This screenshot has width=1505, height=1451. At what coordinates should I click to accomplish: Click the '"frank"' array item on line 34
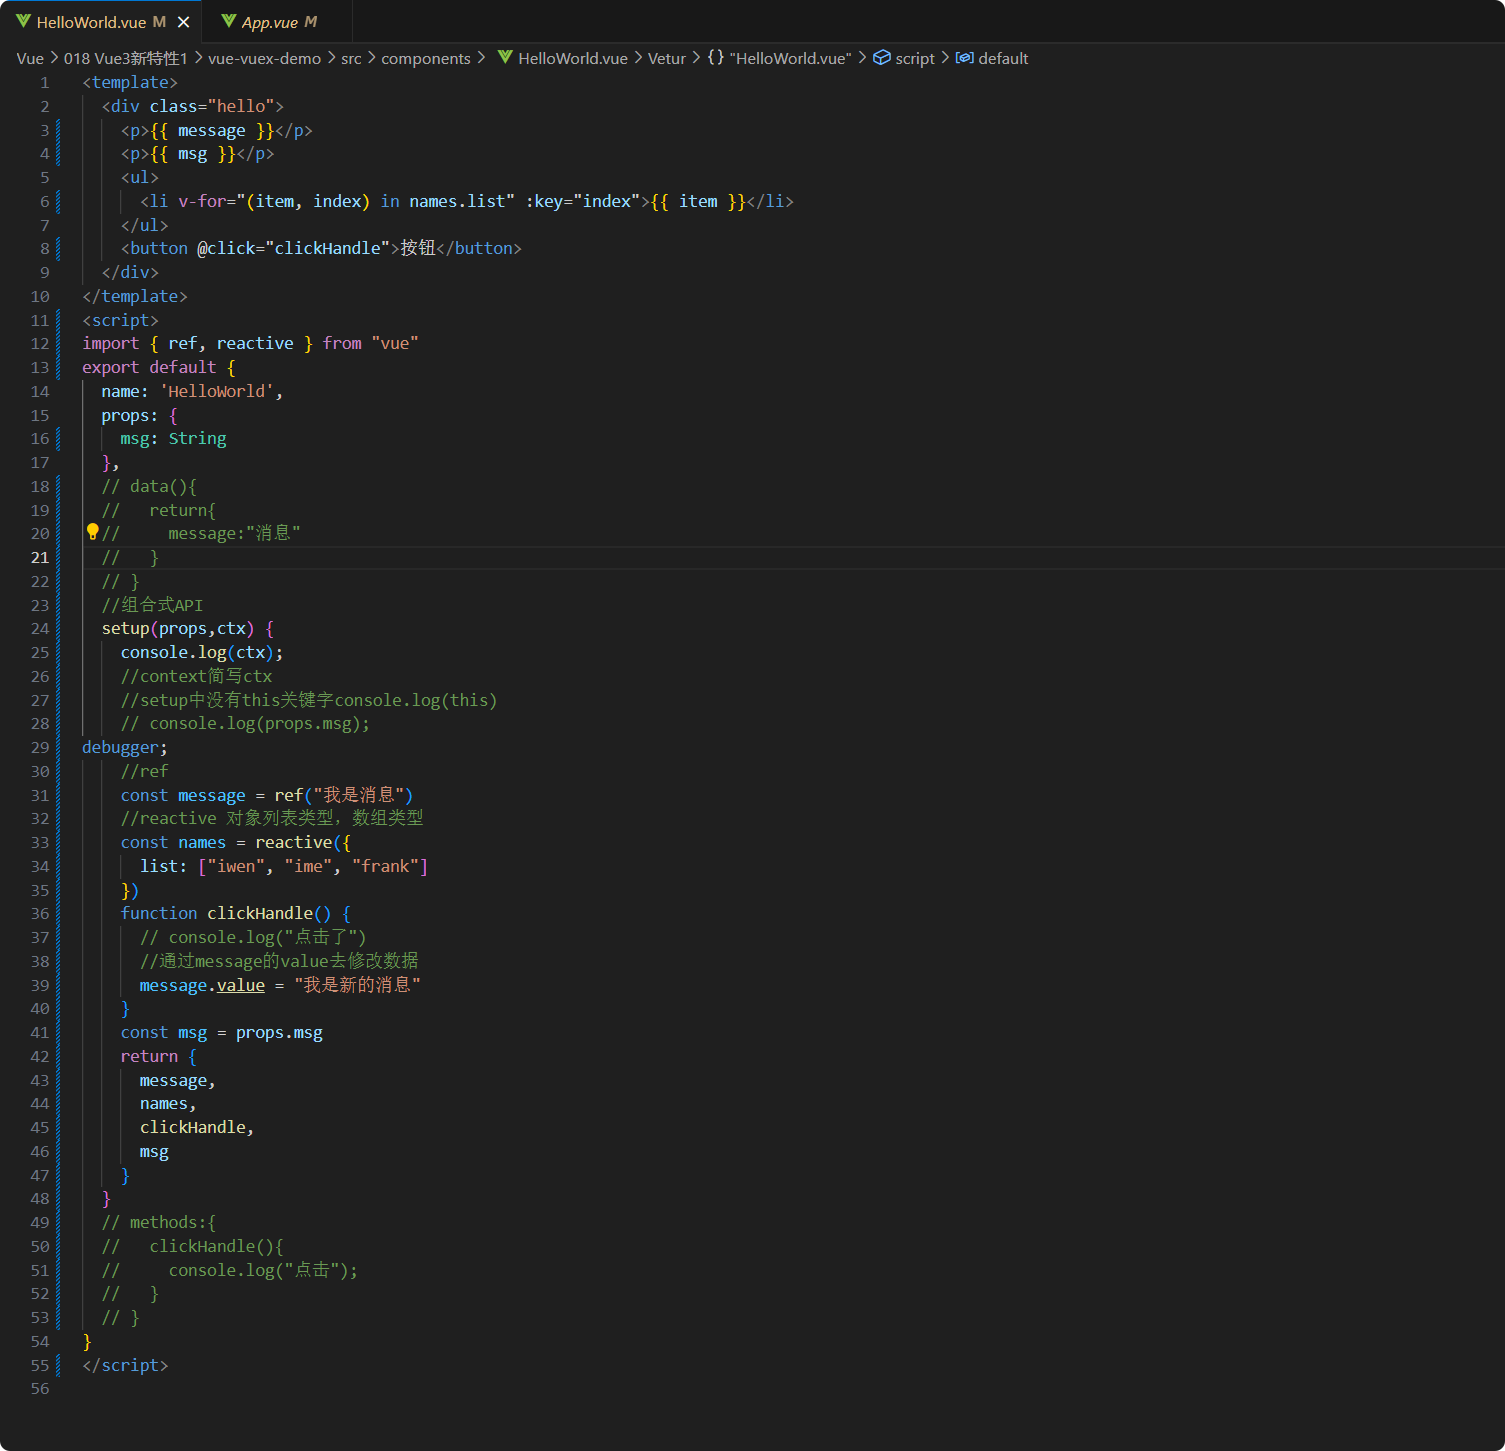click(385, 867)
